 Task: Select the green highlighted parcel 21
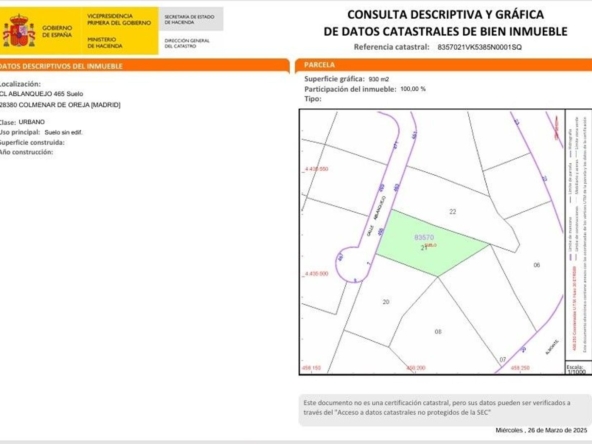429,243
